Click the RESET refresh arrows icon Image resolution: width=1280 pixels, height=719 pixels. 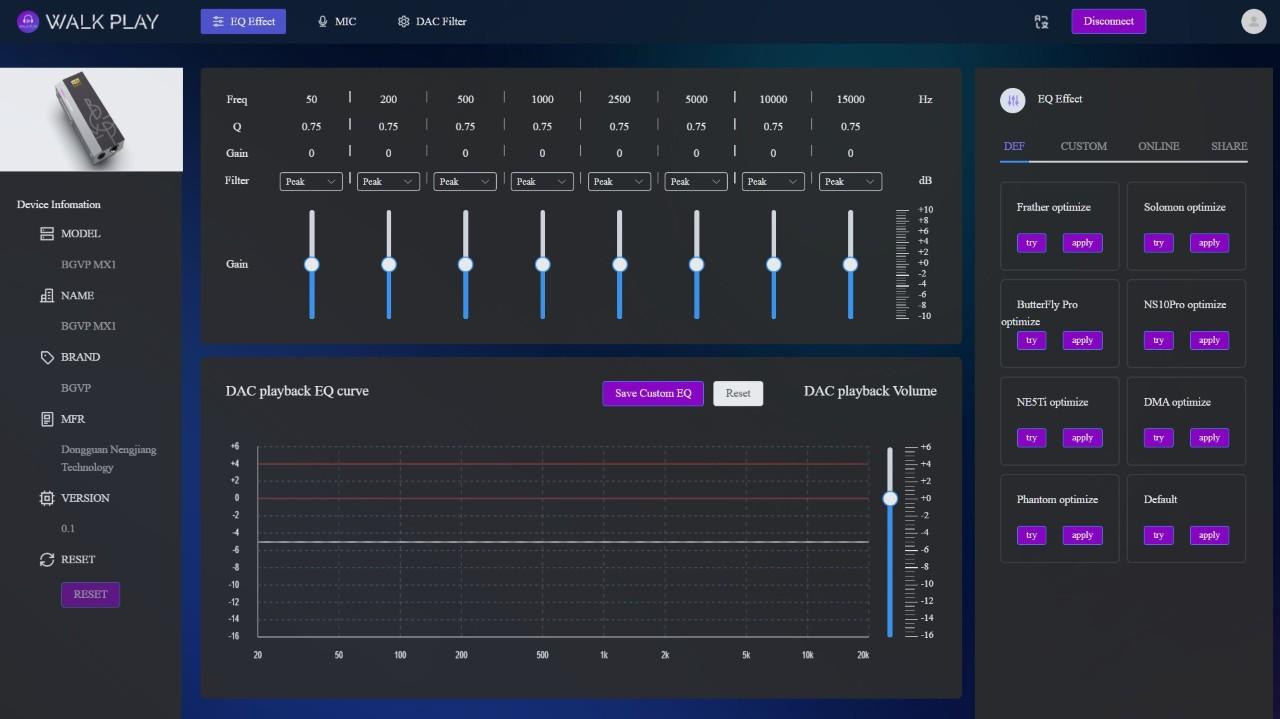[x=46, y=560]
